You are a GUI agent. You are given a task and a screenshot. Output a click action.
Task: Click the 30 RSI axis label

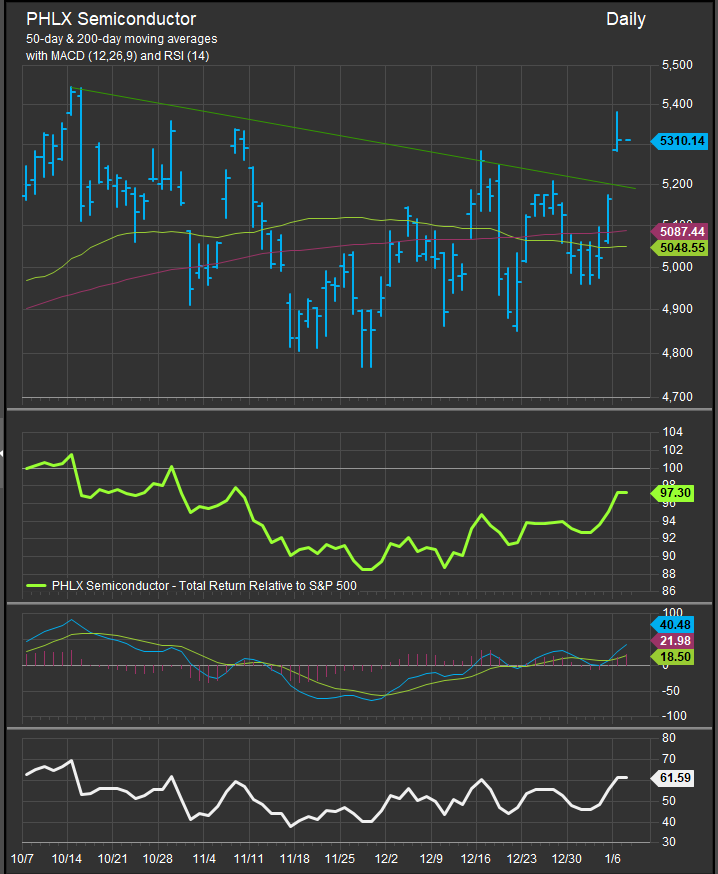coord(669,842)
